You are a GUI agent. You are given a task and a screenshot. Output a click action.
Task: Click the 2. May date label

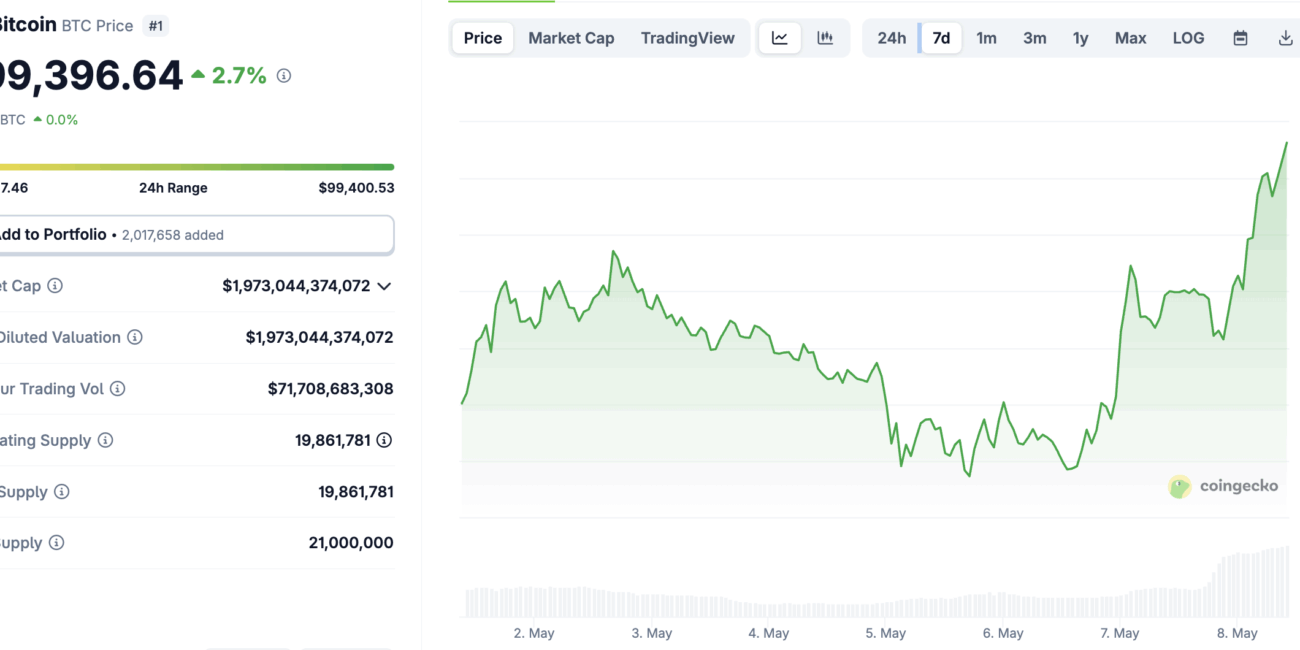coord(534,633)
